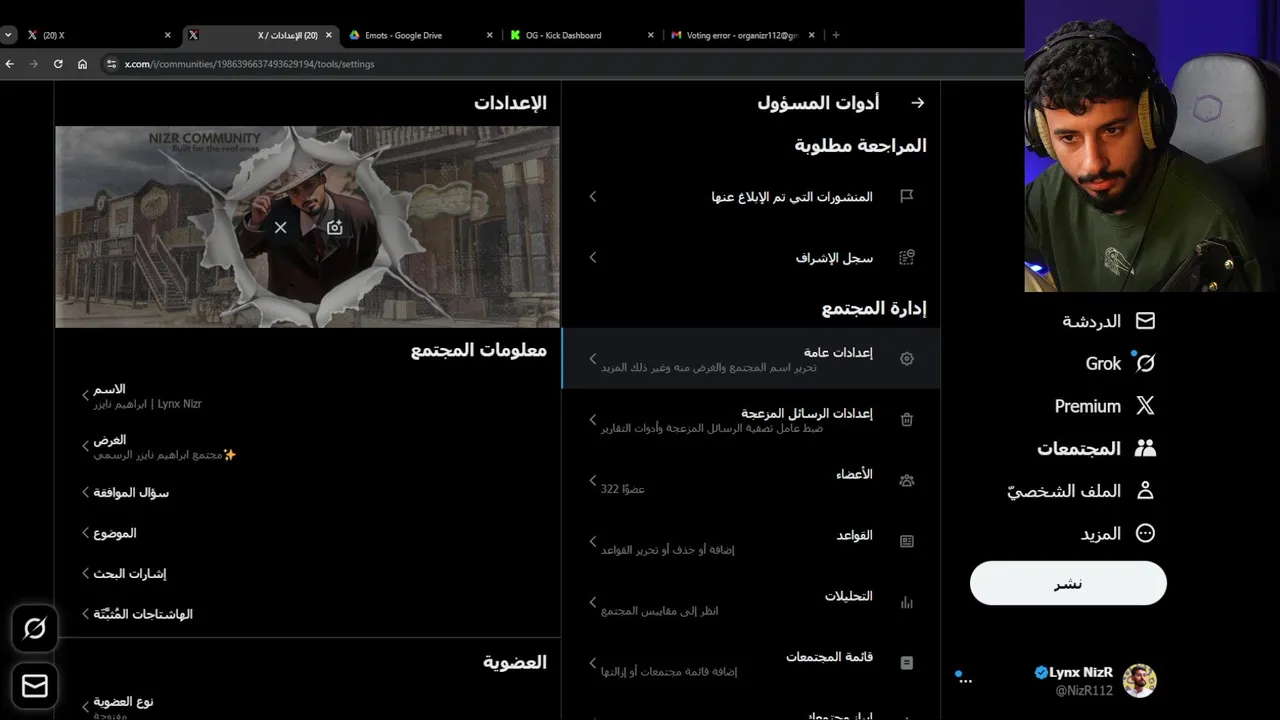
Task: Open المجتمعات in sidebar navigation
Action: 1097,449
